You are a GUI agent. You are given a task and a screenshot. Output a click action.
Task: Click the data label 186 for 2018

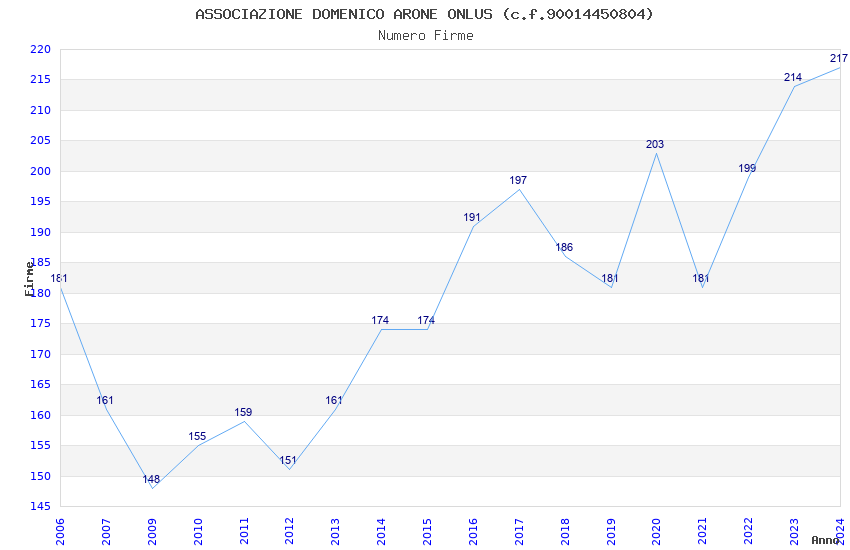[x=564, y=247]
